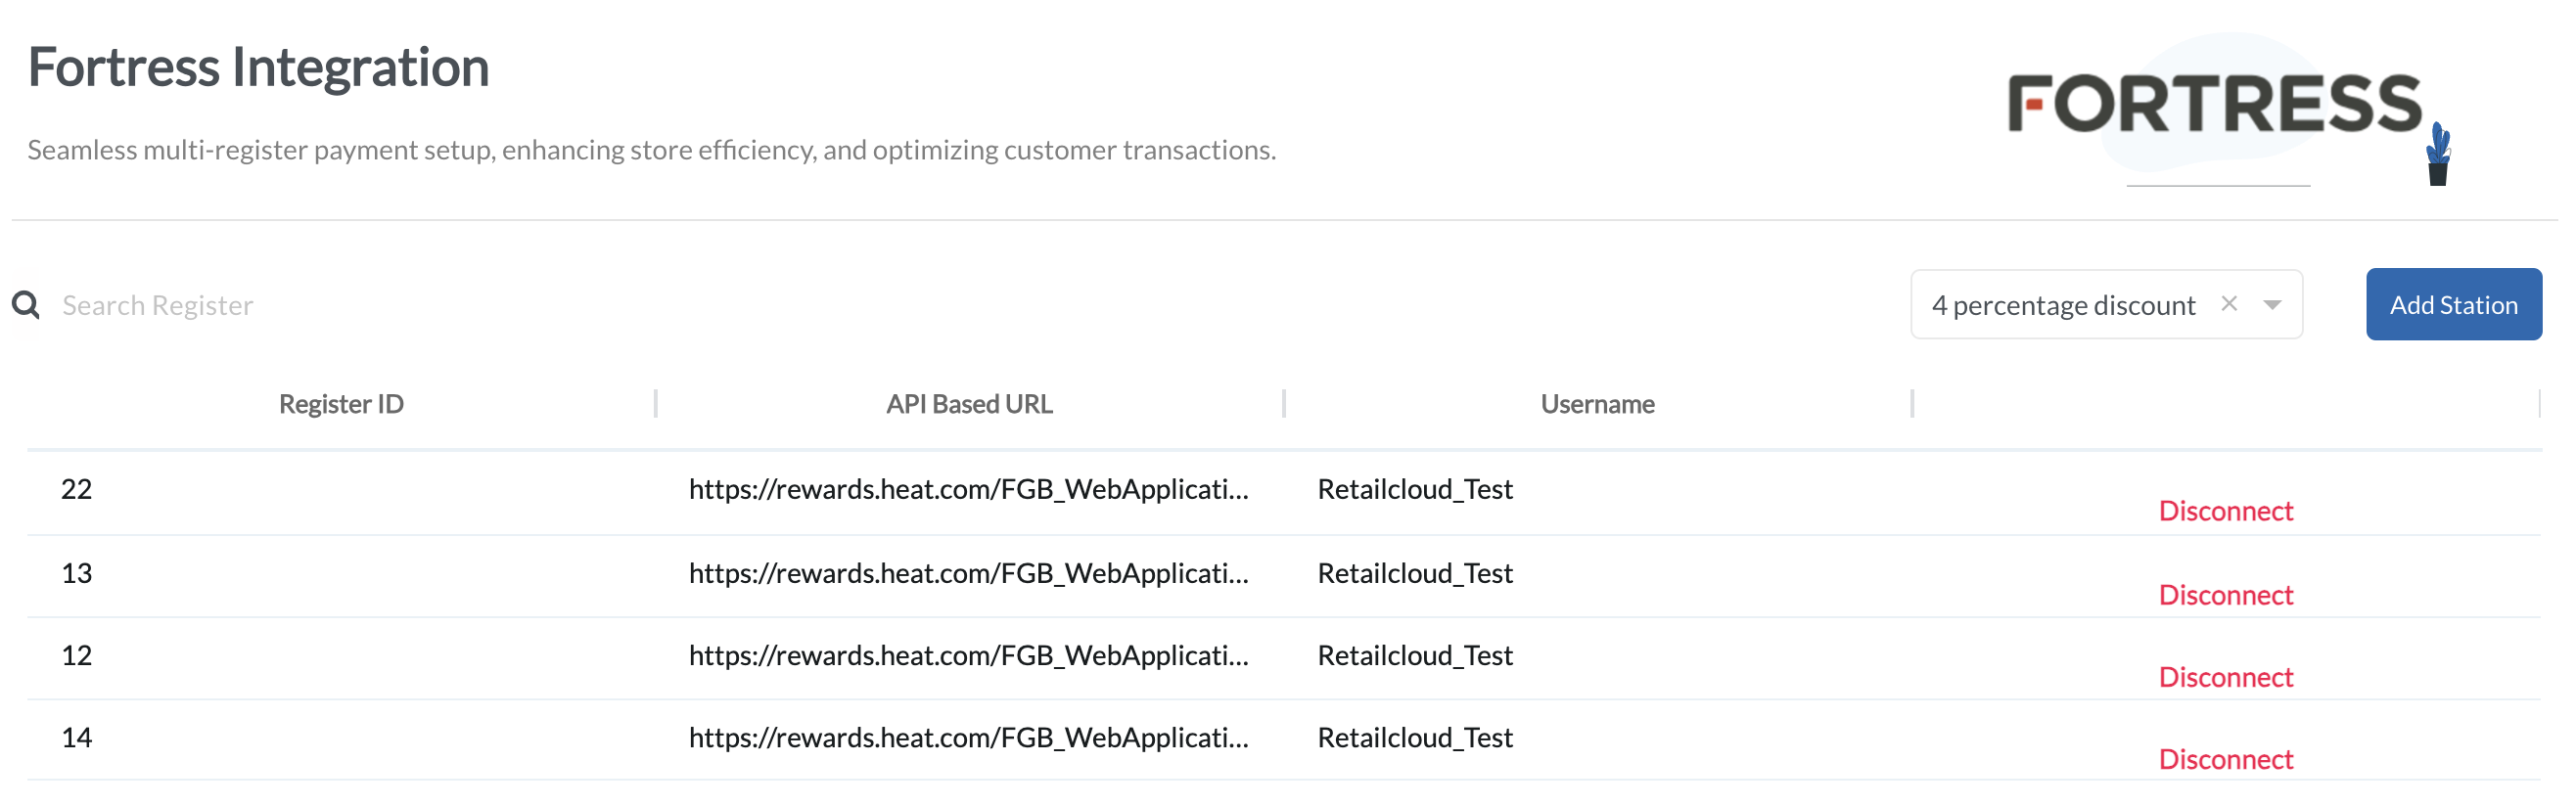Select register ID cell 13

pos(77,573)
